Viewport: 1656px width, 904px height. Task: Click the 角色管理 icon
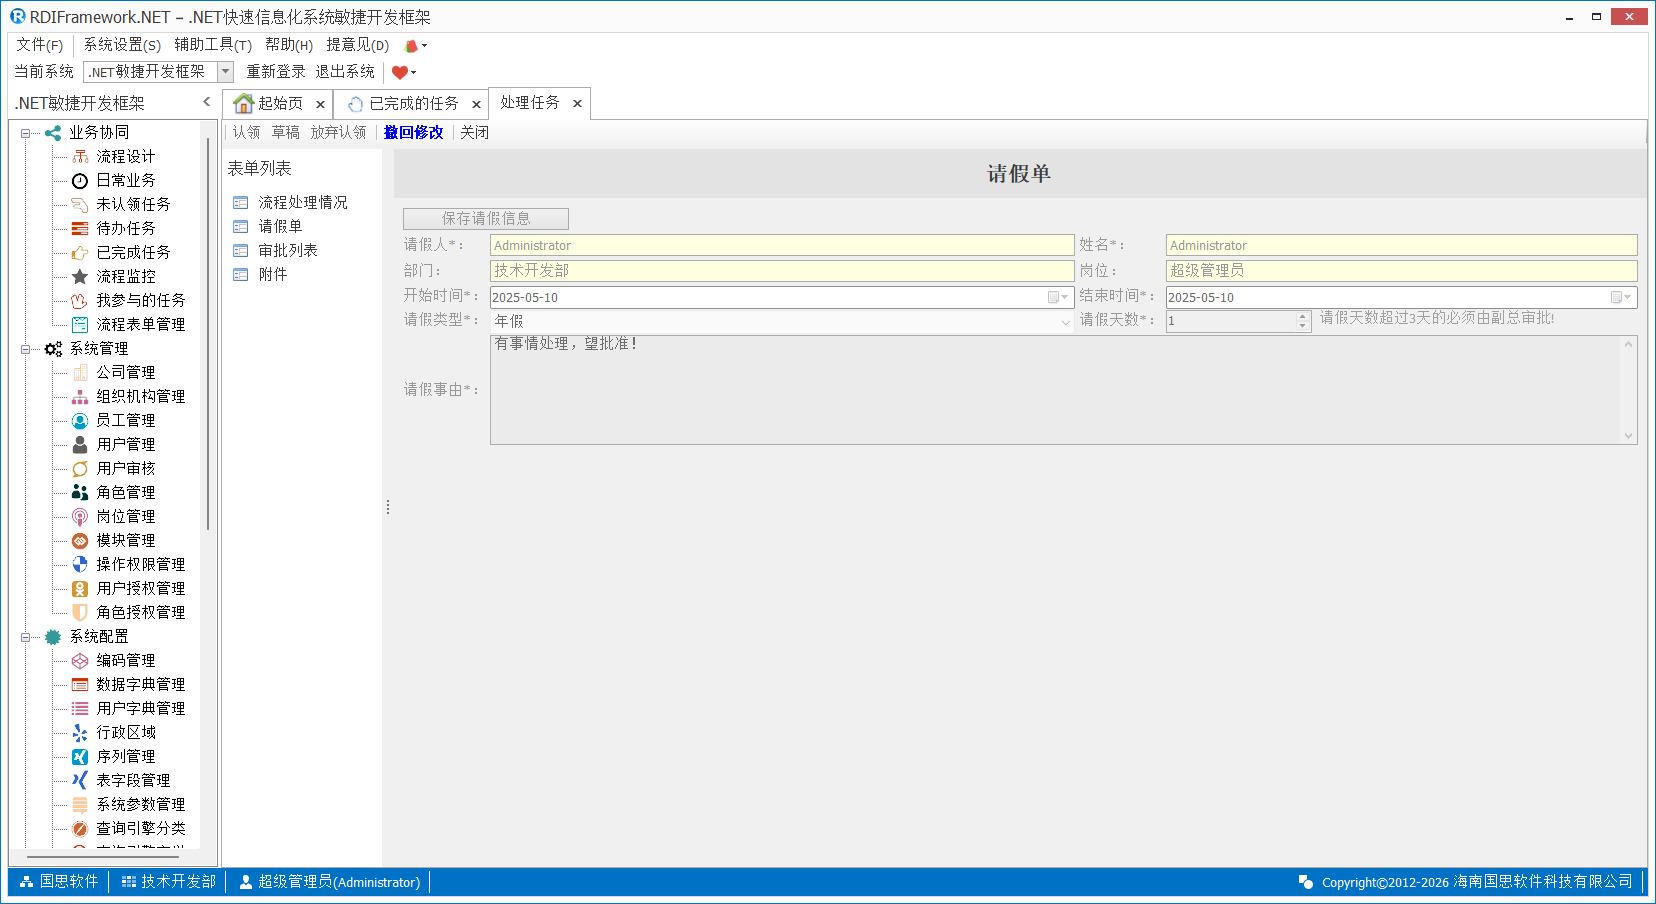[80, 493]
